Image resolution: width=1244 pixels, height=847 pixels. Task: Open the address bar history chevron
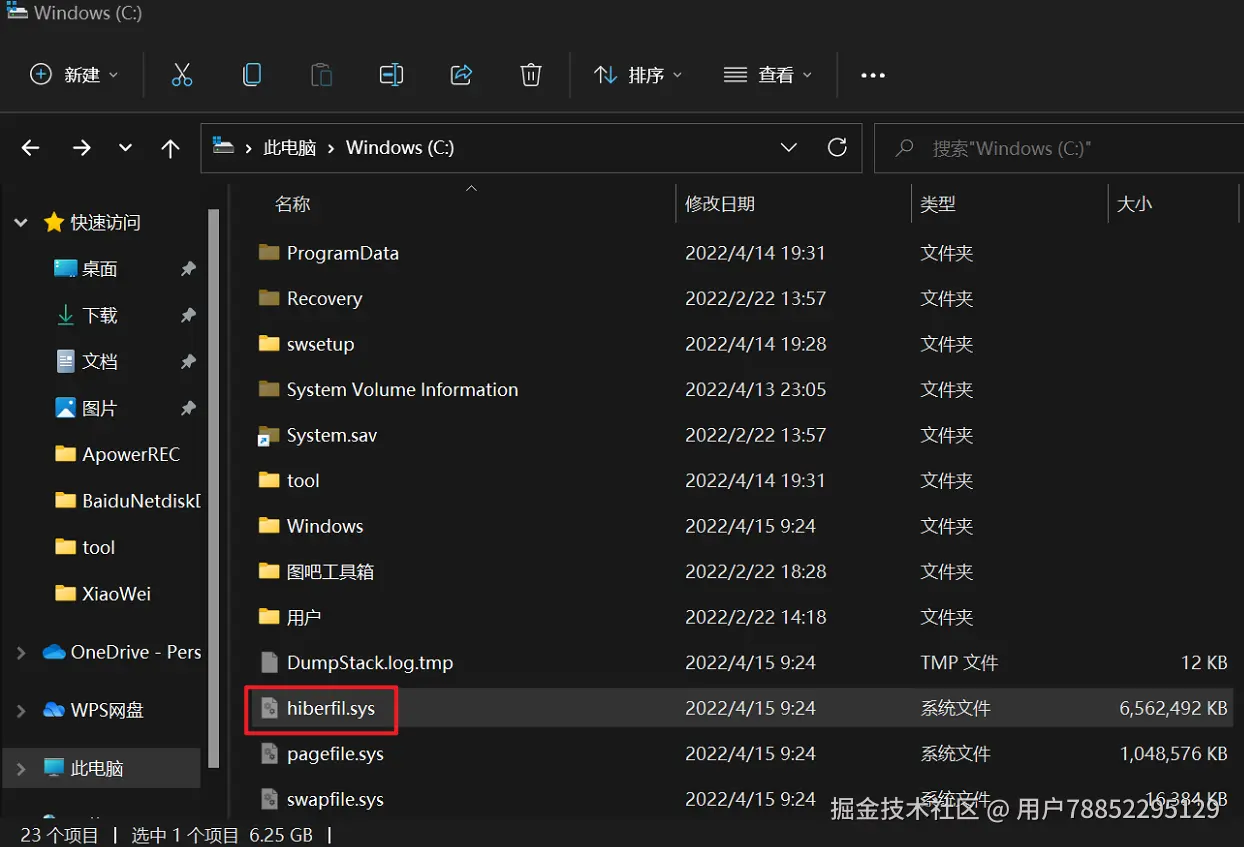click(789, 147)
